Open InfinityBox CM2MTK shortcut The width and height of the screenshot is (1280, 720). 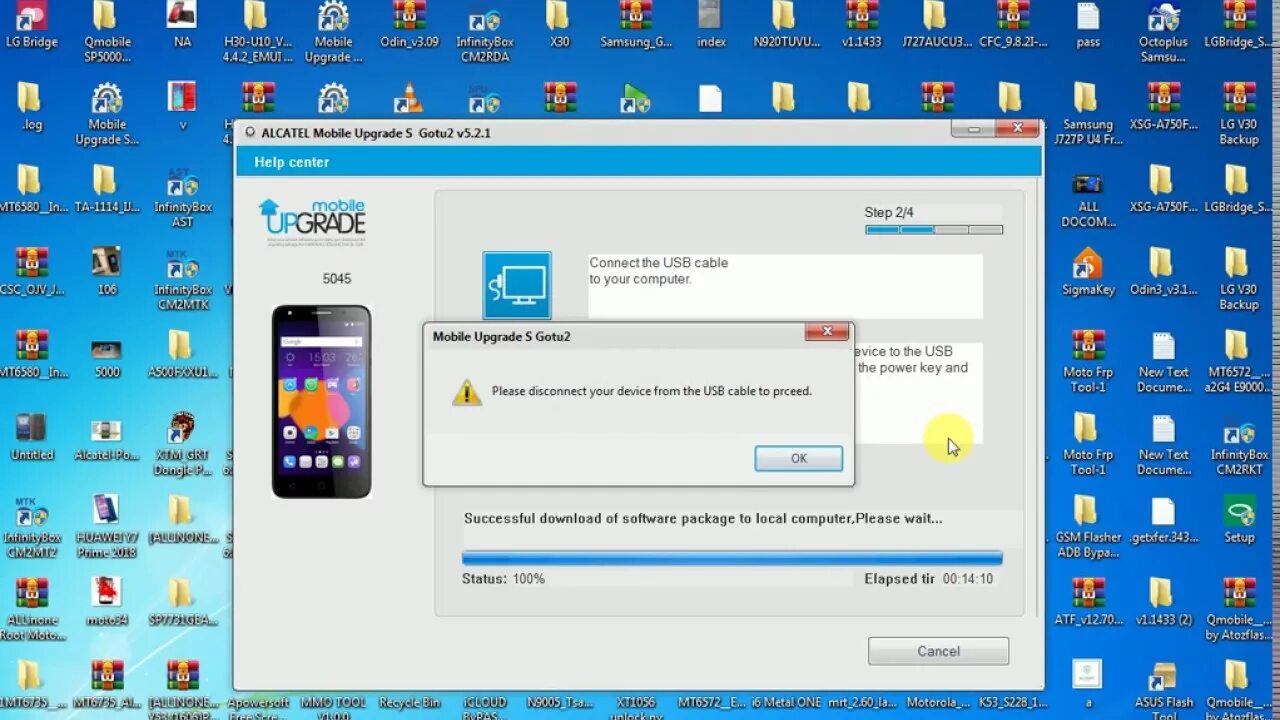click(x=182, y=280)
